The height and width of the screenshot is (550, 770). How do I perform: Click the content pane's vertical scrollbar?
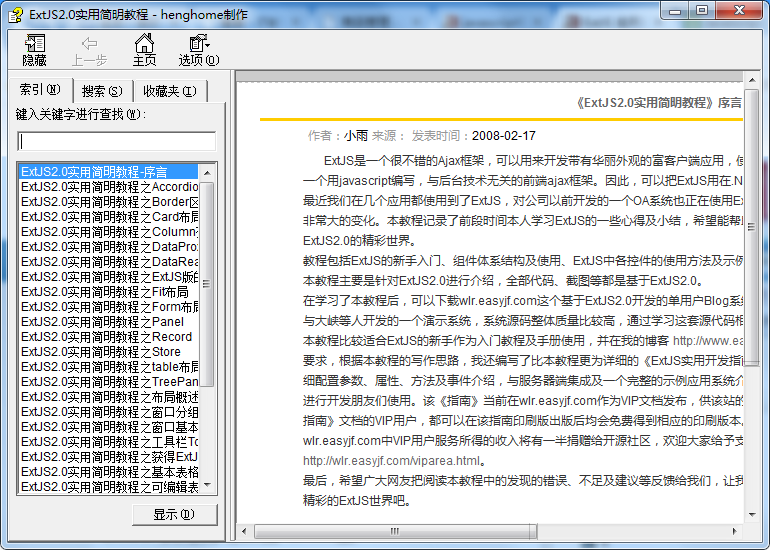tap(752, 300)
